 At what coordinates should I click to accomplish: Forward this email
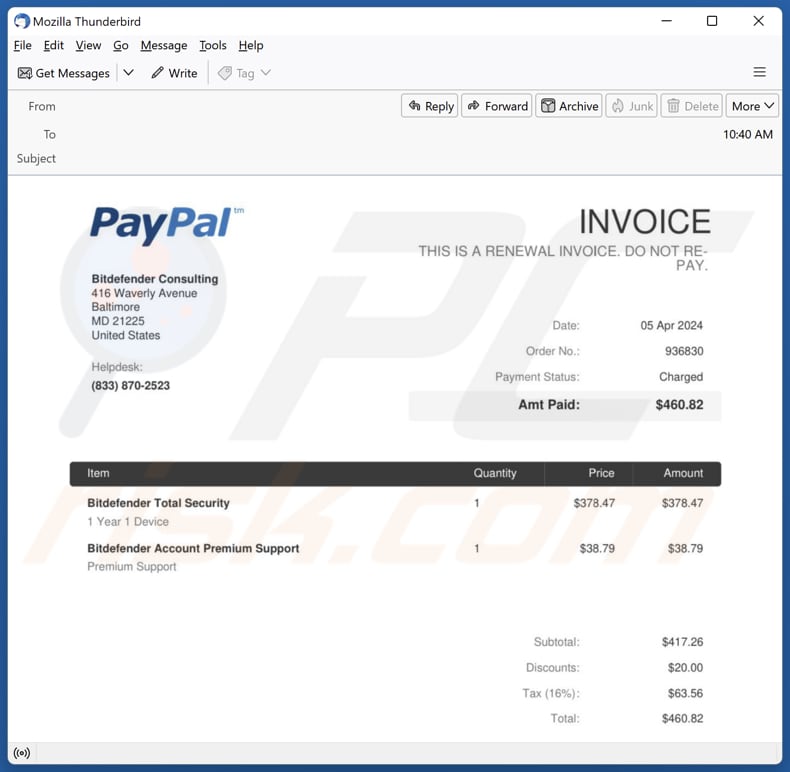point(497,106)
